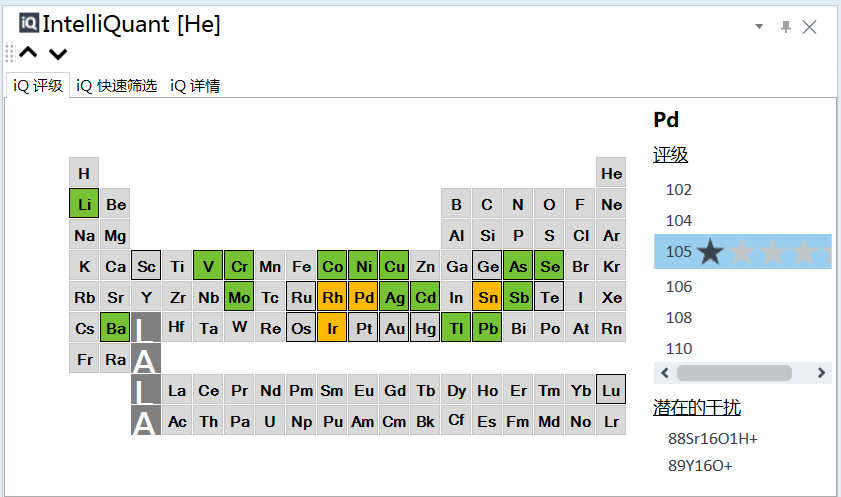The height and width of the screenshot is (497, 841).
Task: Click the Hg element tile
Action: click(x=425, y=328)
